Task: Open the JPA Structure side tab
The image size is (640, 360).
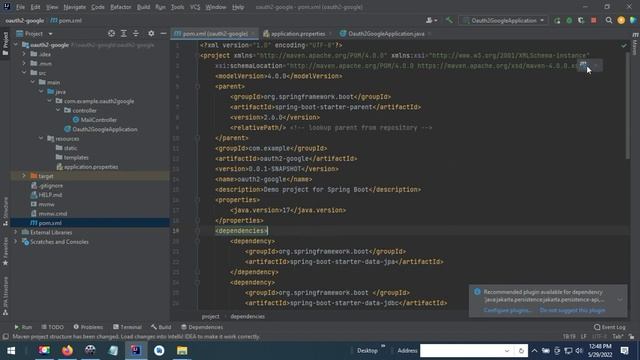Action: (5, 296)
